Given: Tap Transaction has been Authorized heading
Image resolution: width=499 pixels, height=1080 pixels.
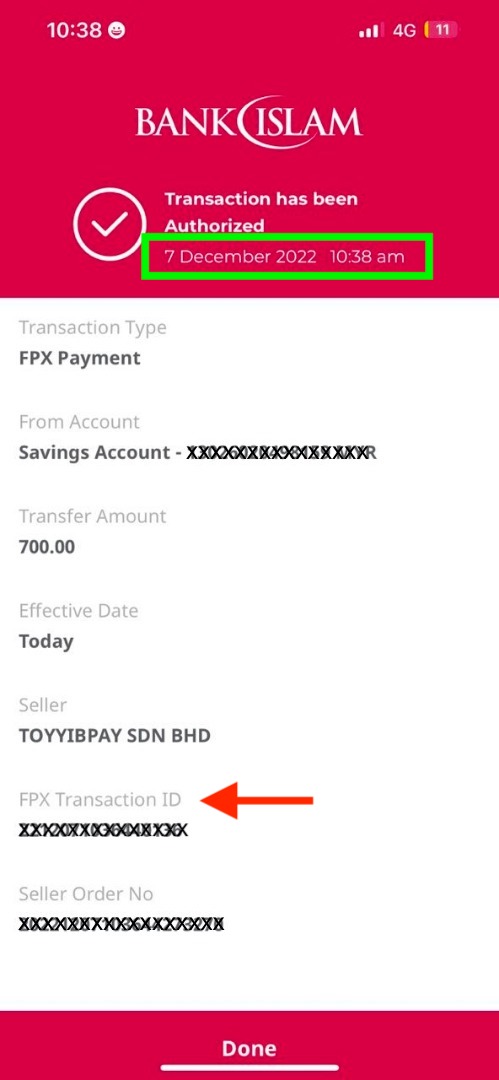Looking at the screenshot, I should tap(261, 212).
